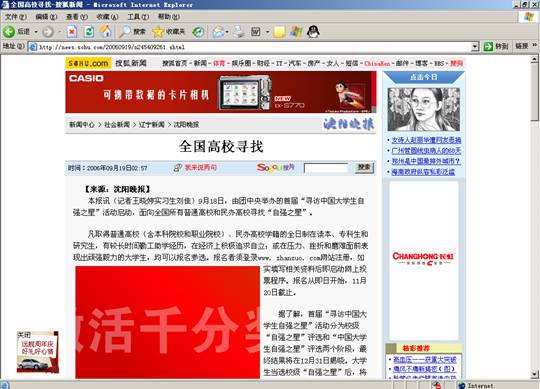Click the Refresh page icon
This screenshot has width=540, height=389.
(x=89, y=32)
